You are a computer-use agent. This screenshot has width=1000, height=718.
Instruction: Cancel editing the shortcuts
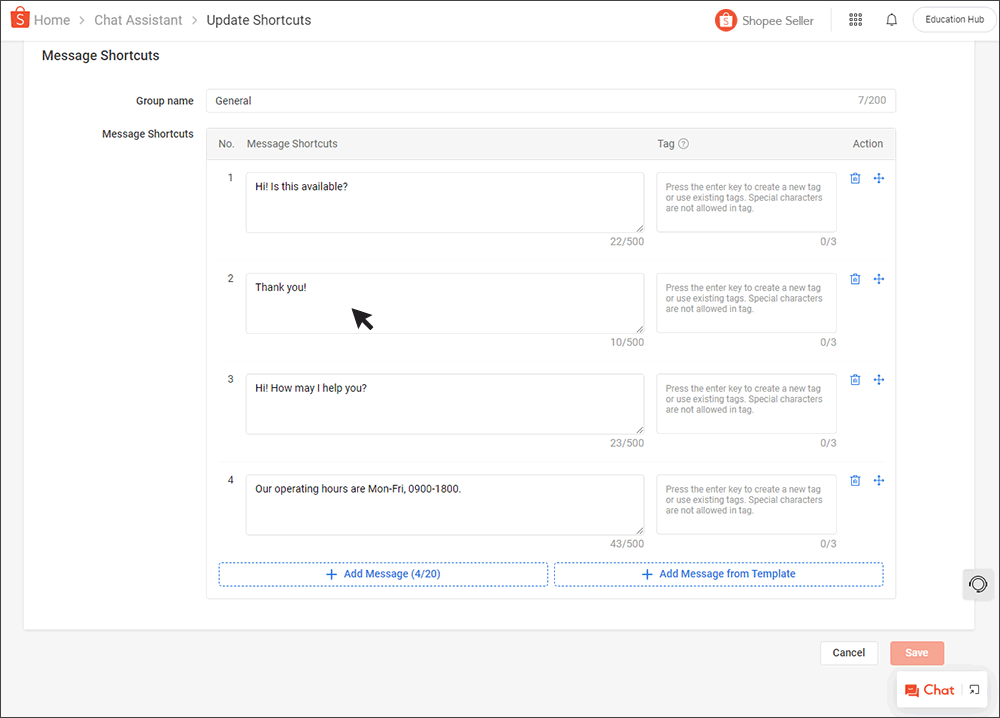coord(848,652)
